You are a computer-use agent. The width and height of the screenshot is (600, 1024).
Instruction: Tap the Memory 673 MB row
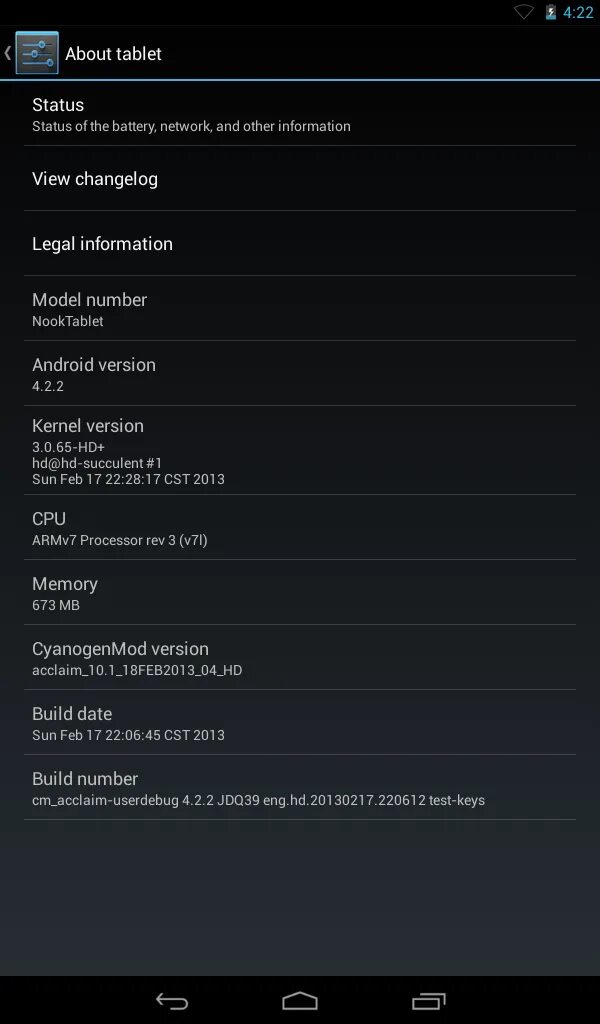click(300, 592)
